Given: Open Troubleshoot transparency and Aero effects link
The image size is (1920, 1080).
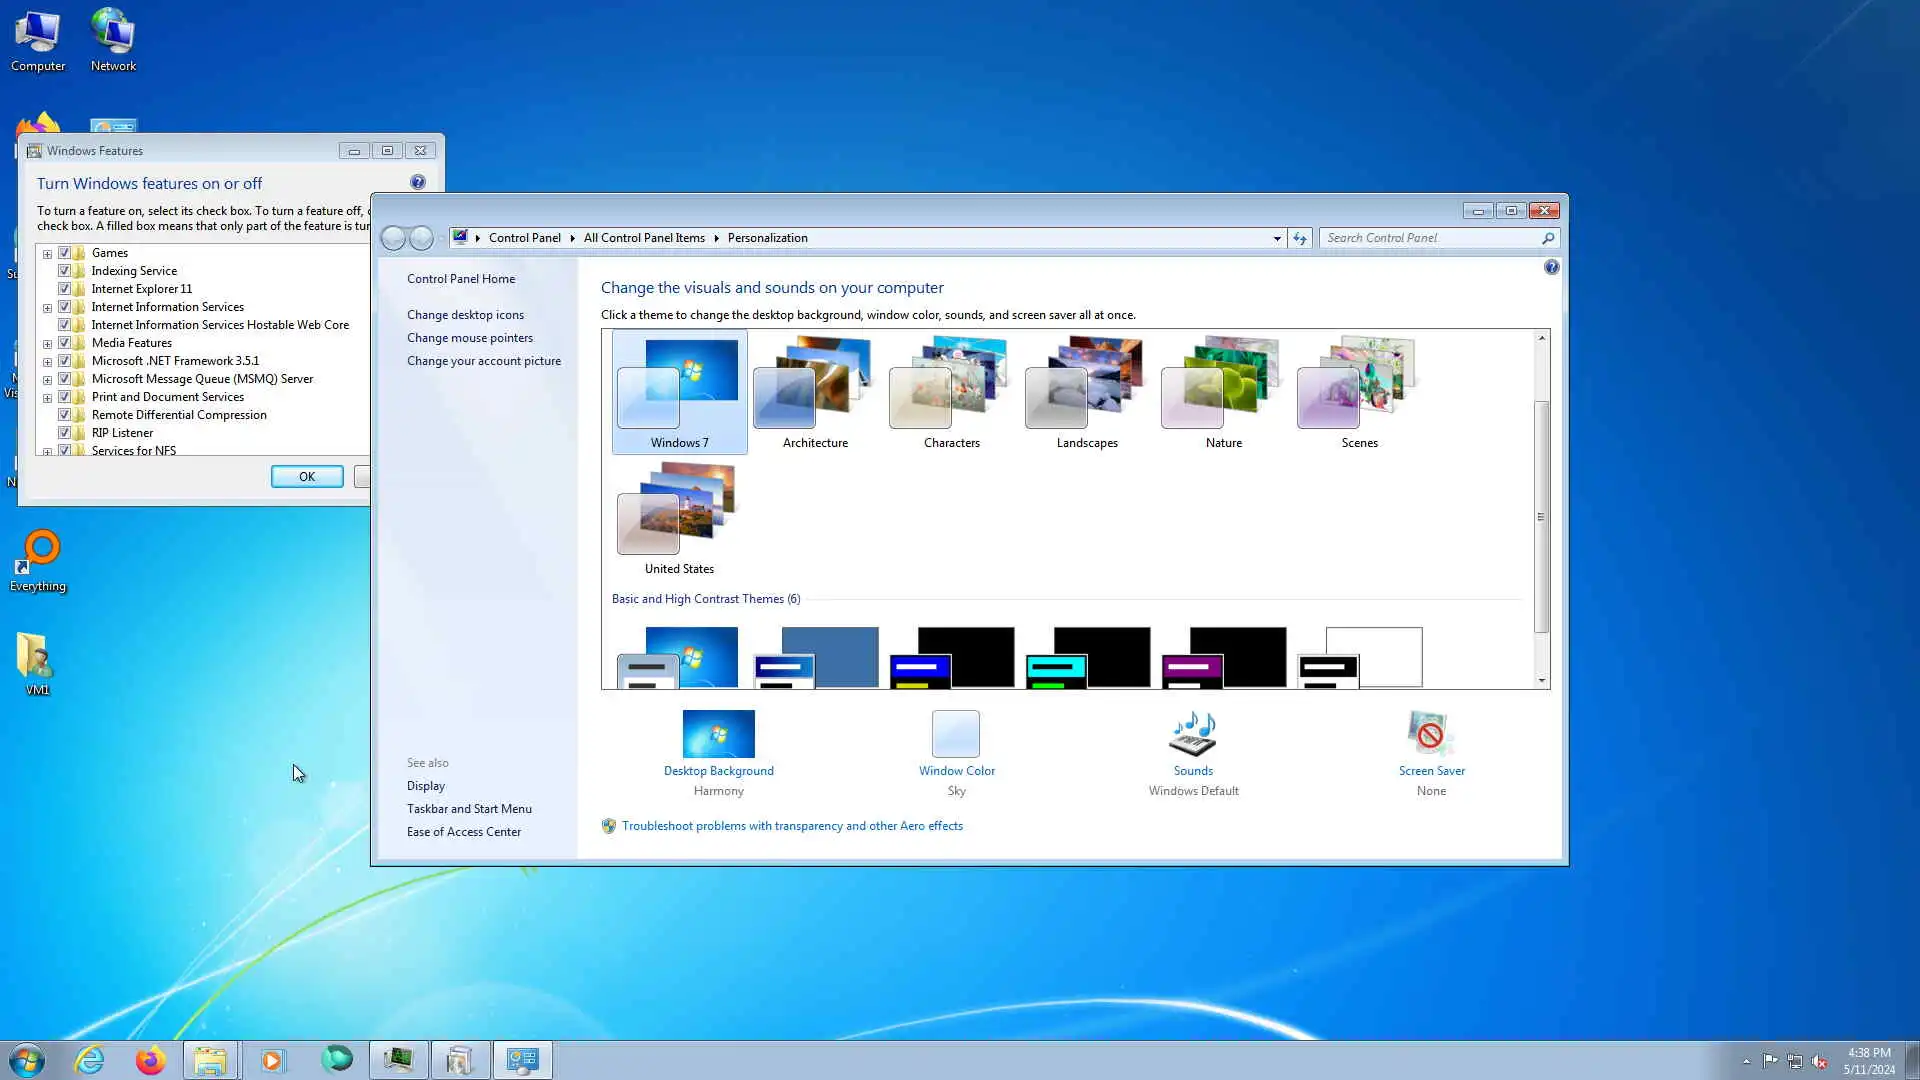Looking at the screenshot, I should [x=792, y=826].
